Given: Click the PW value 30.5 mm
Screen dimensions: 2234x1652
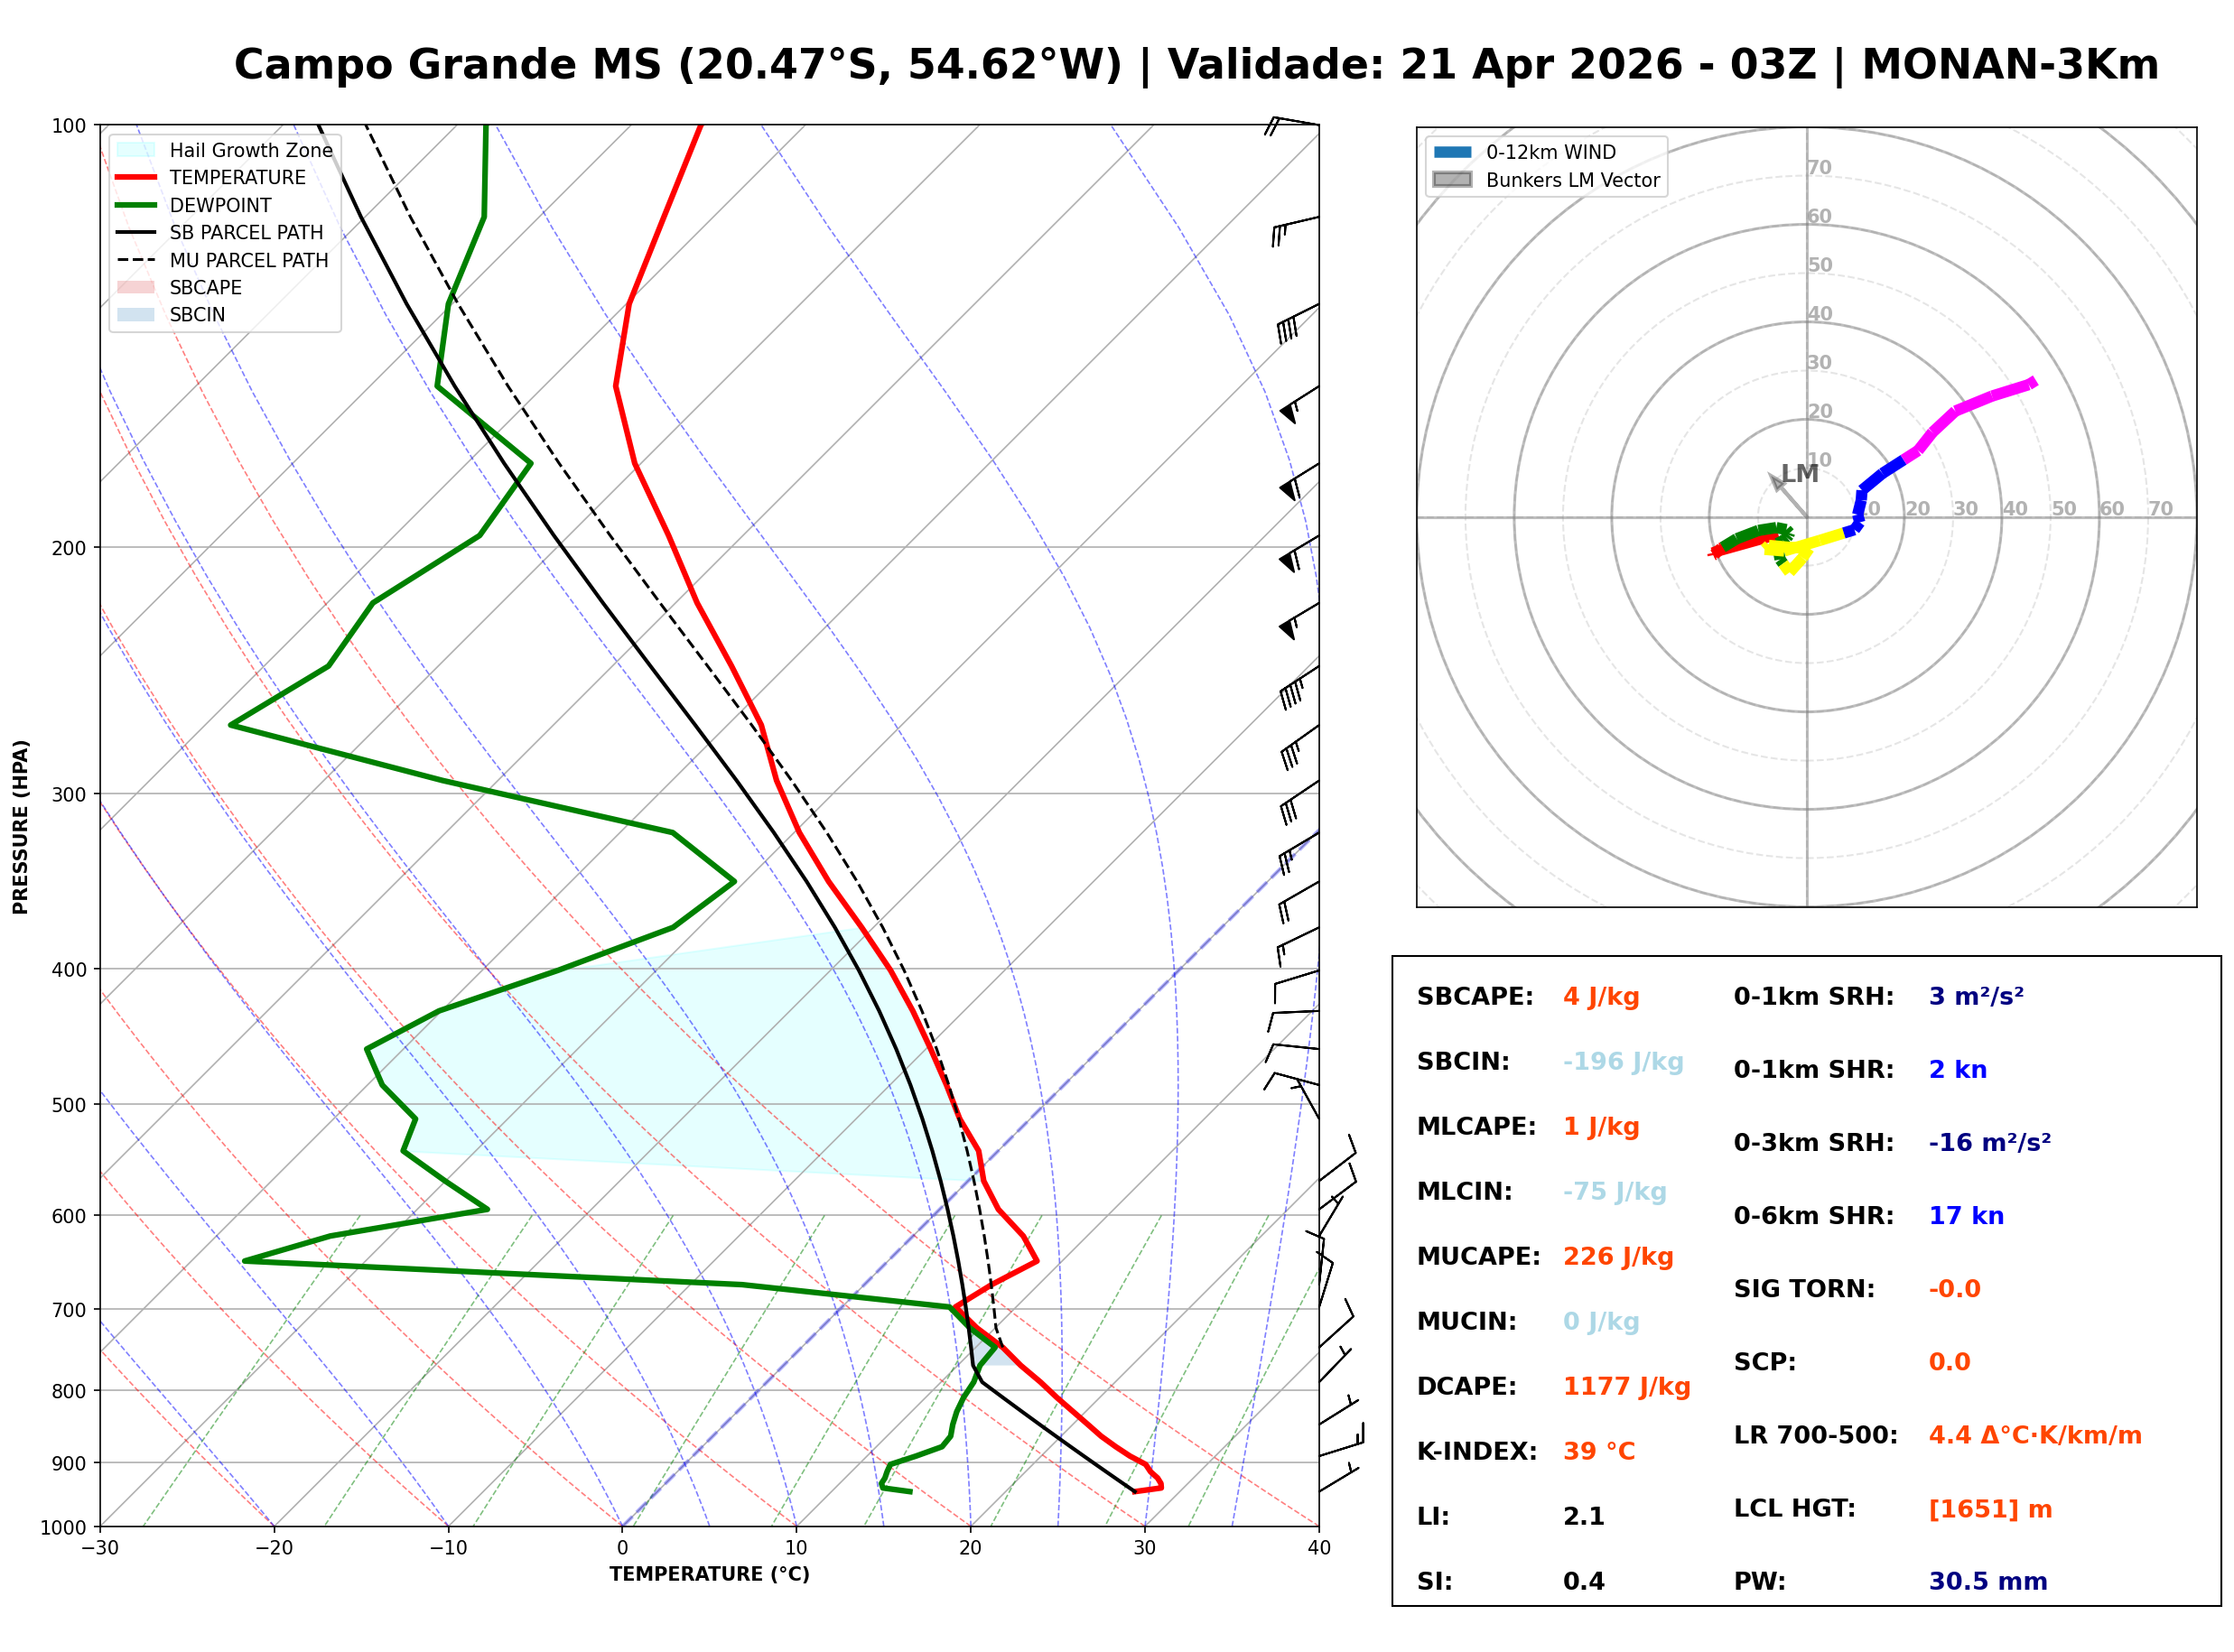Looking at the screenshot, I should coord(1988,1582).
